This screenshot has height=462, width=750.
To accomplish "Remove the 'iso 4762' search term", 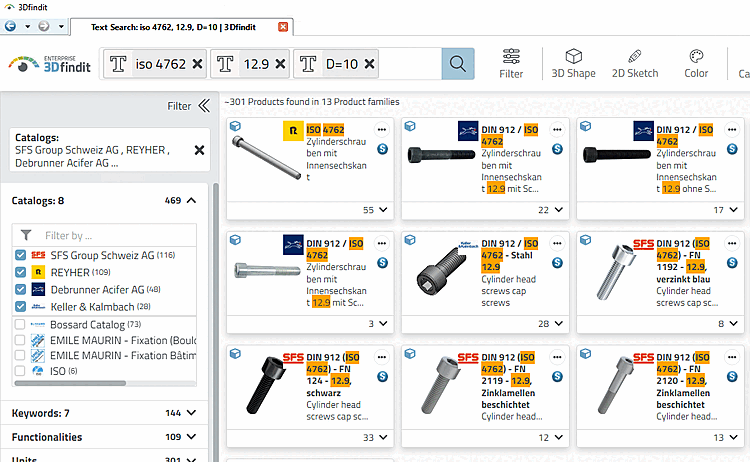I will coord(197,64).
